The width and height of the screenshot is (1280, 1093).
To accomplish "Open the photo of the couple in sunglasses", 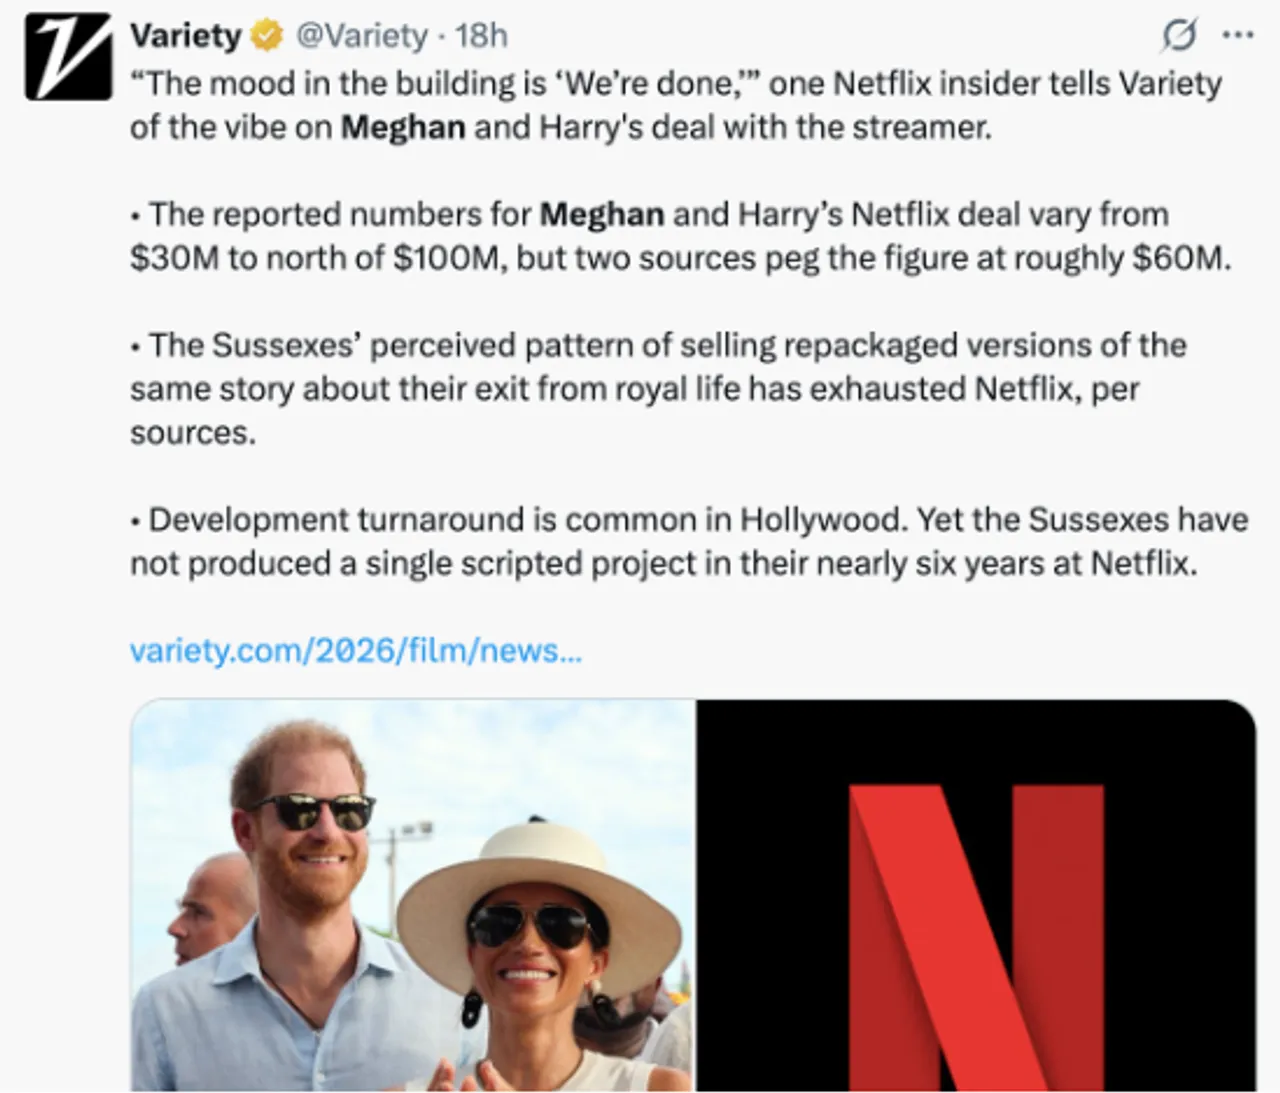I will click(412, 895).
